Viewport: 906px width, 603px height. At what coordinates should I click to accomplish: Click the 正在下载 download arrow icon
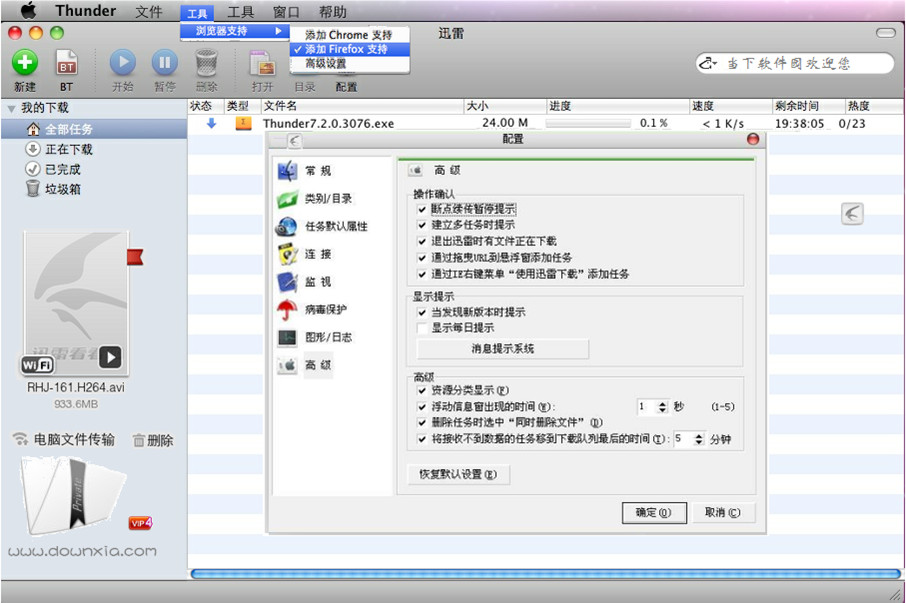click(33, 149)
